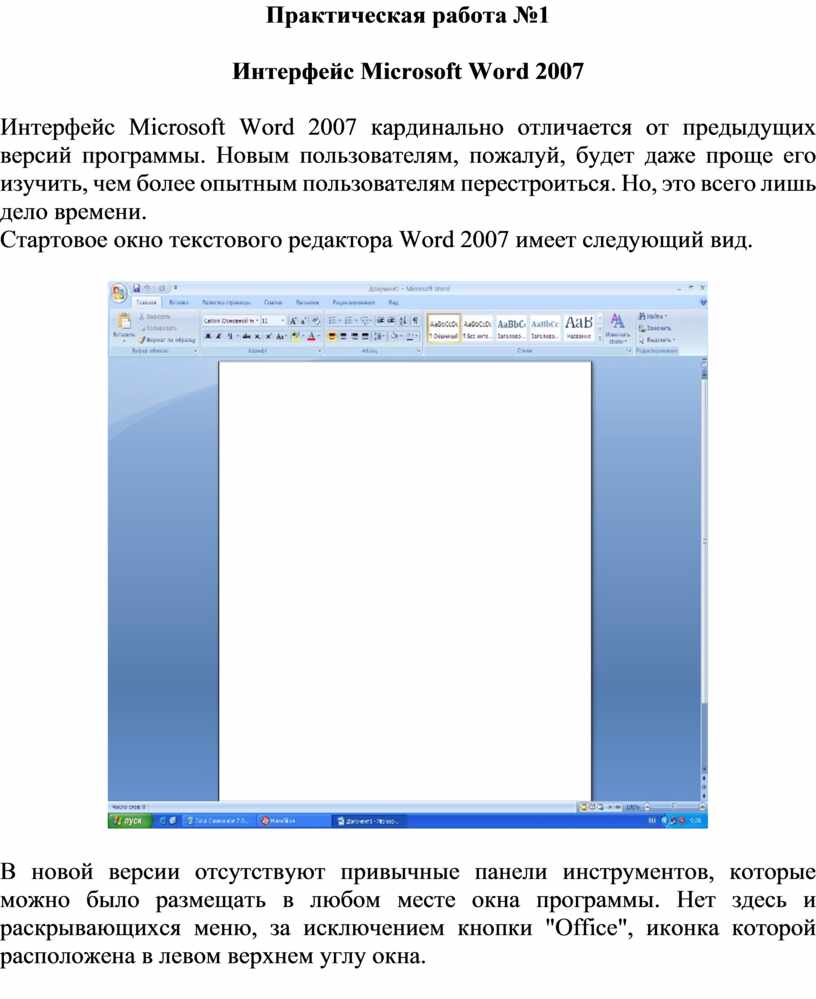Switch to the Вставка (Insert) tab

[178, 303]
